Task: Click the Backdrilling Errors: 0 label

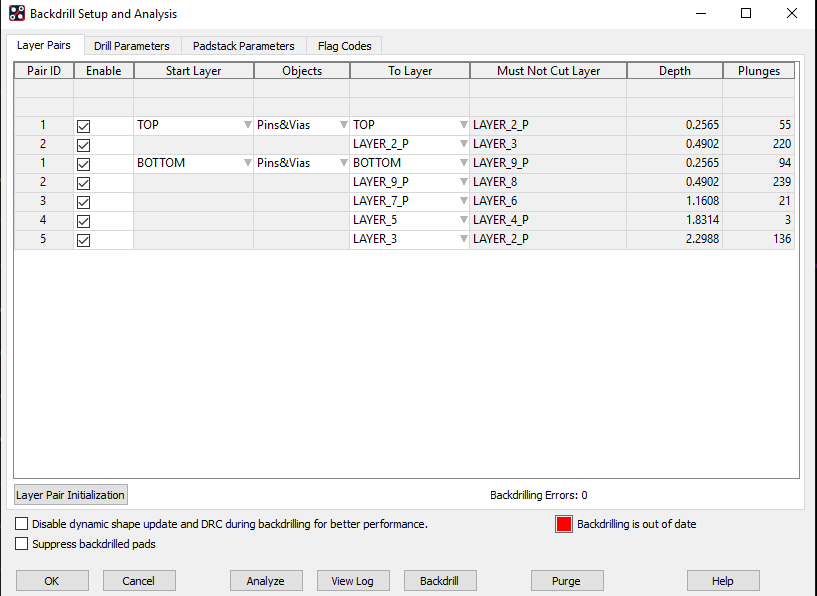Action: pos(538,495)
